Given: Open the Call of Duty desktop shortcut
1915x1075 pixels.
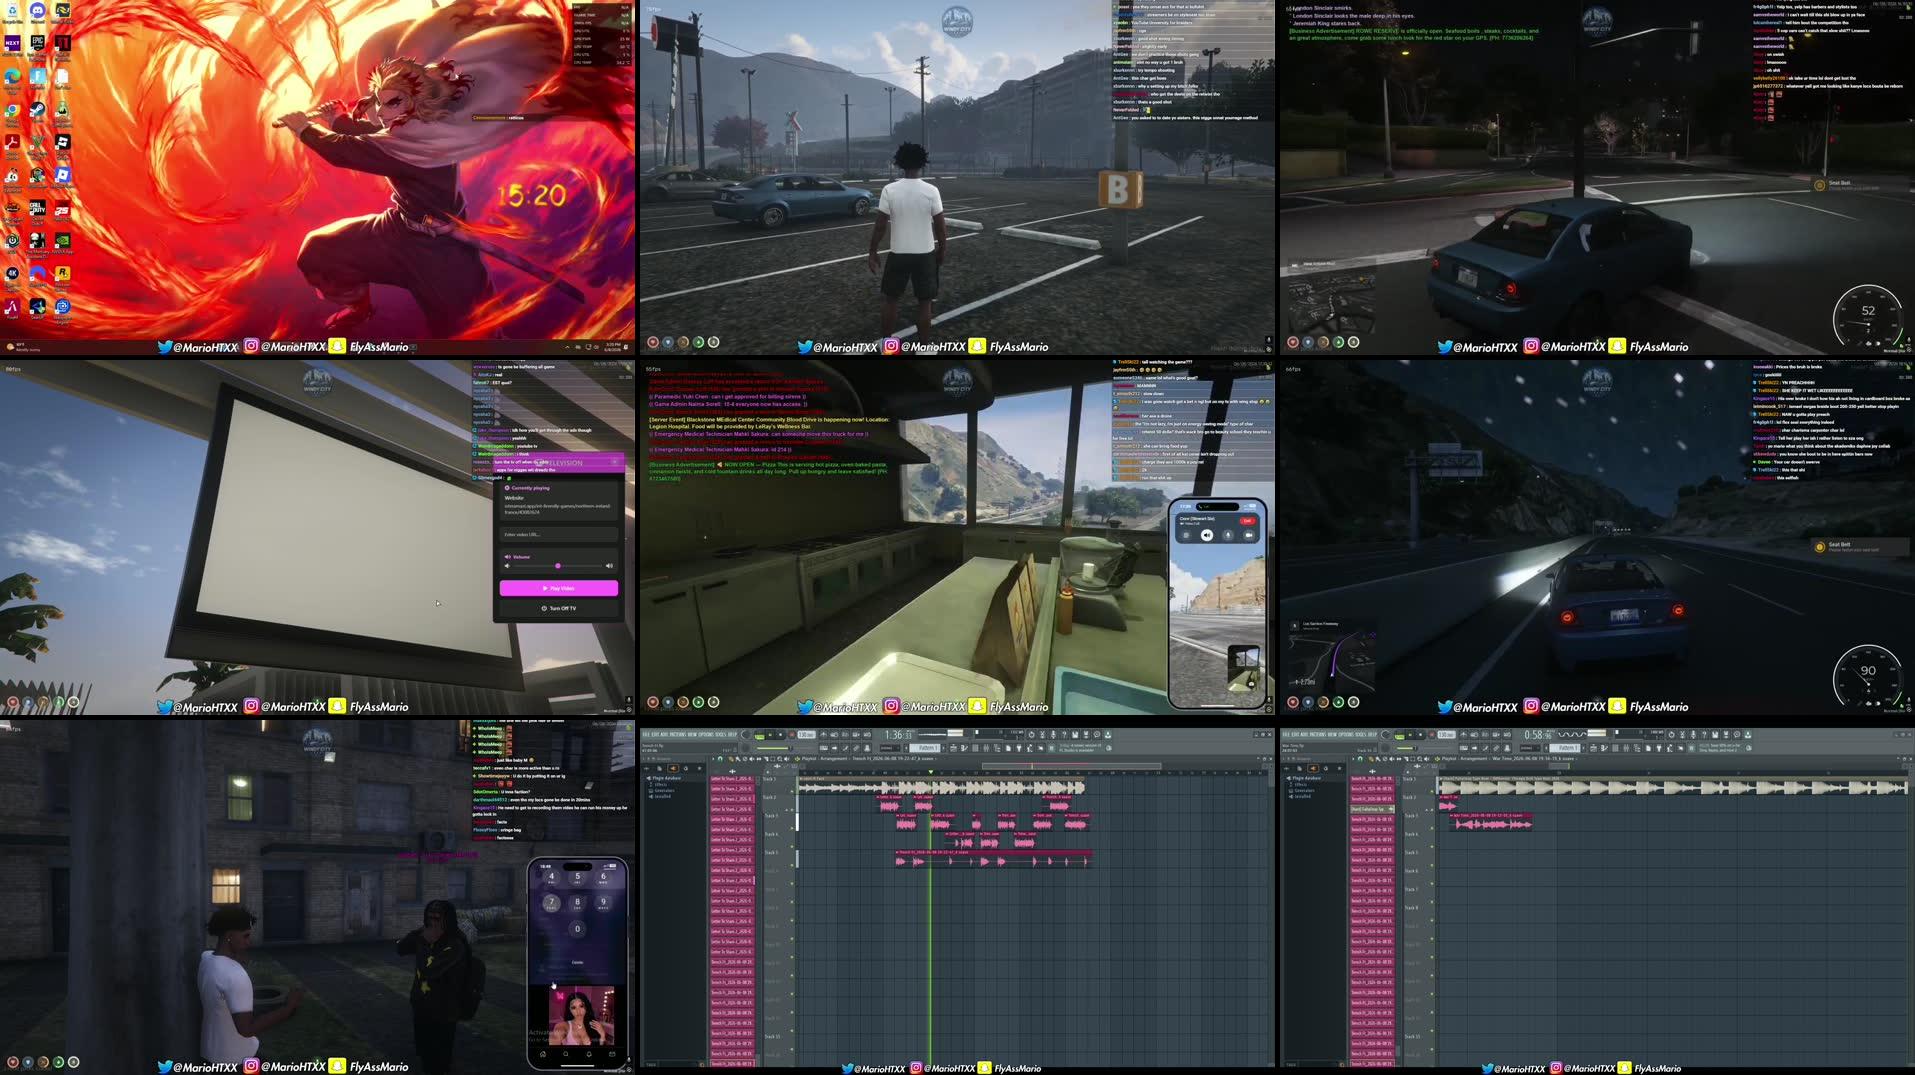Looking at the screenshot, I should pos(38,207).
